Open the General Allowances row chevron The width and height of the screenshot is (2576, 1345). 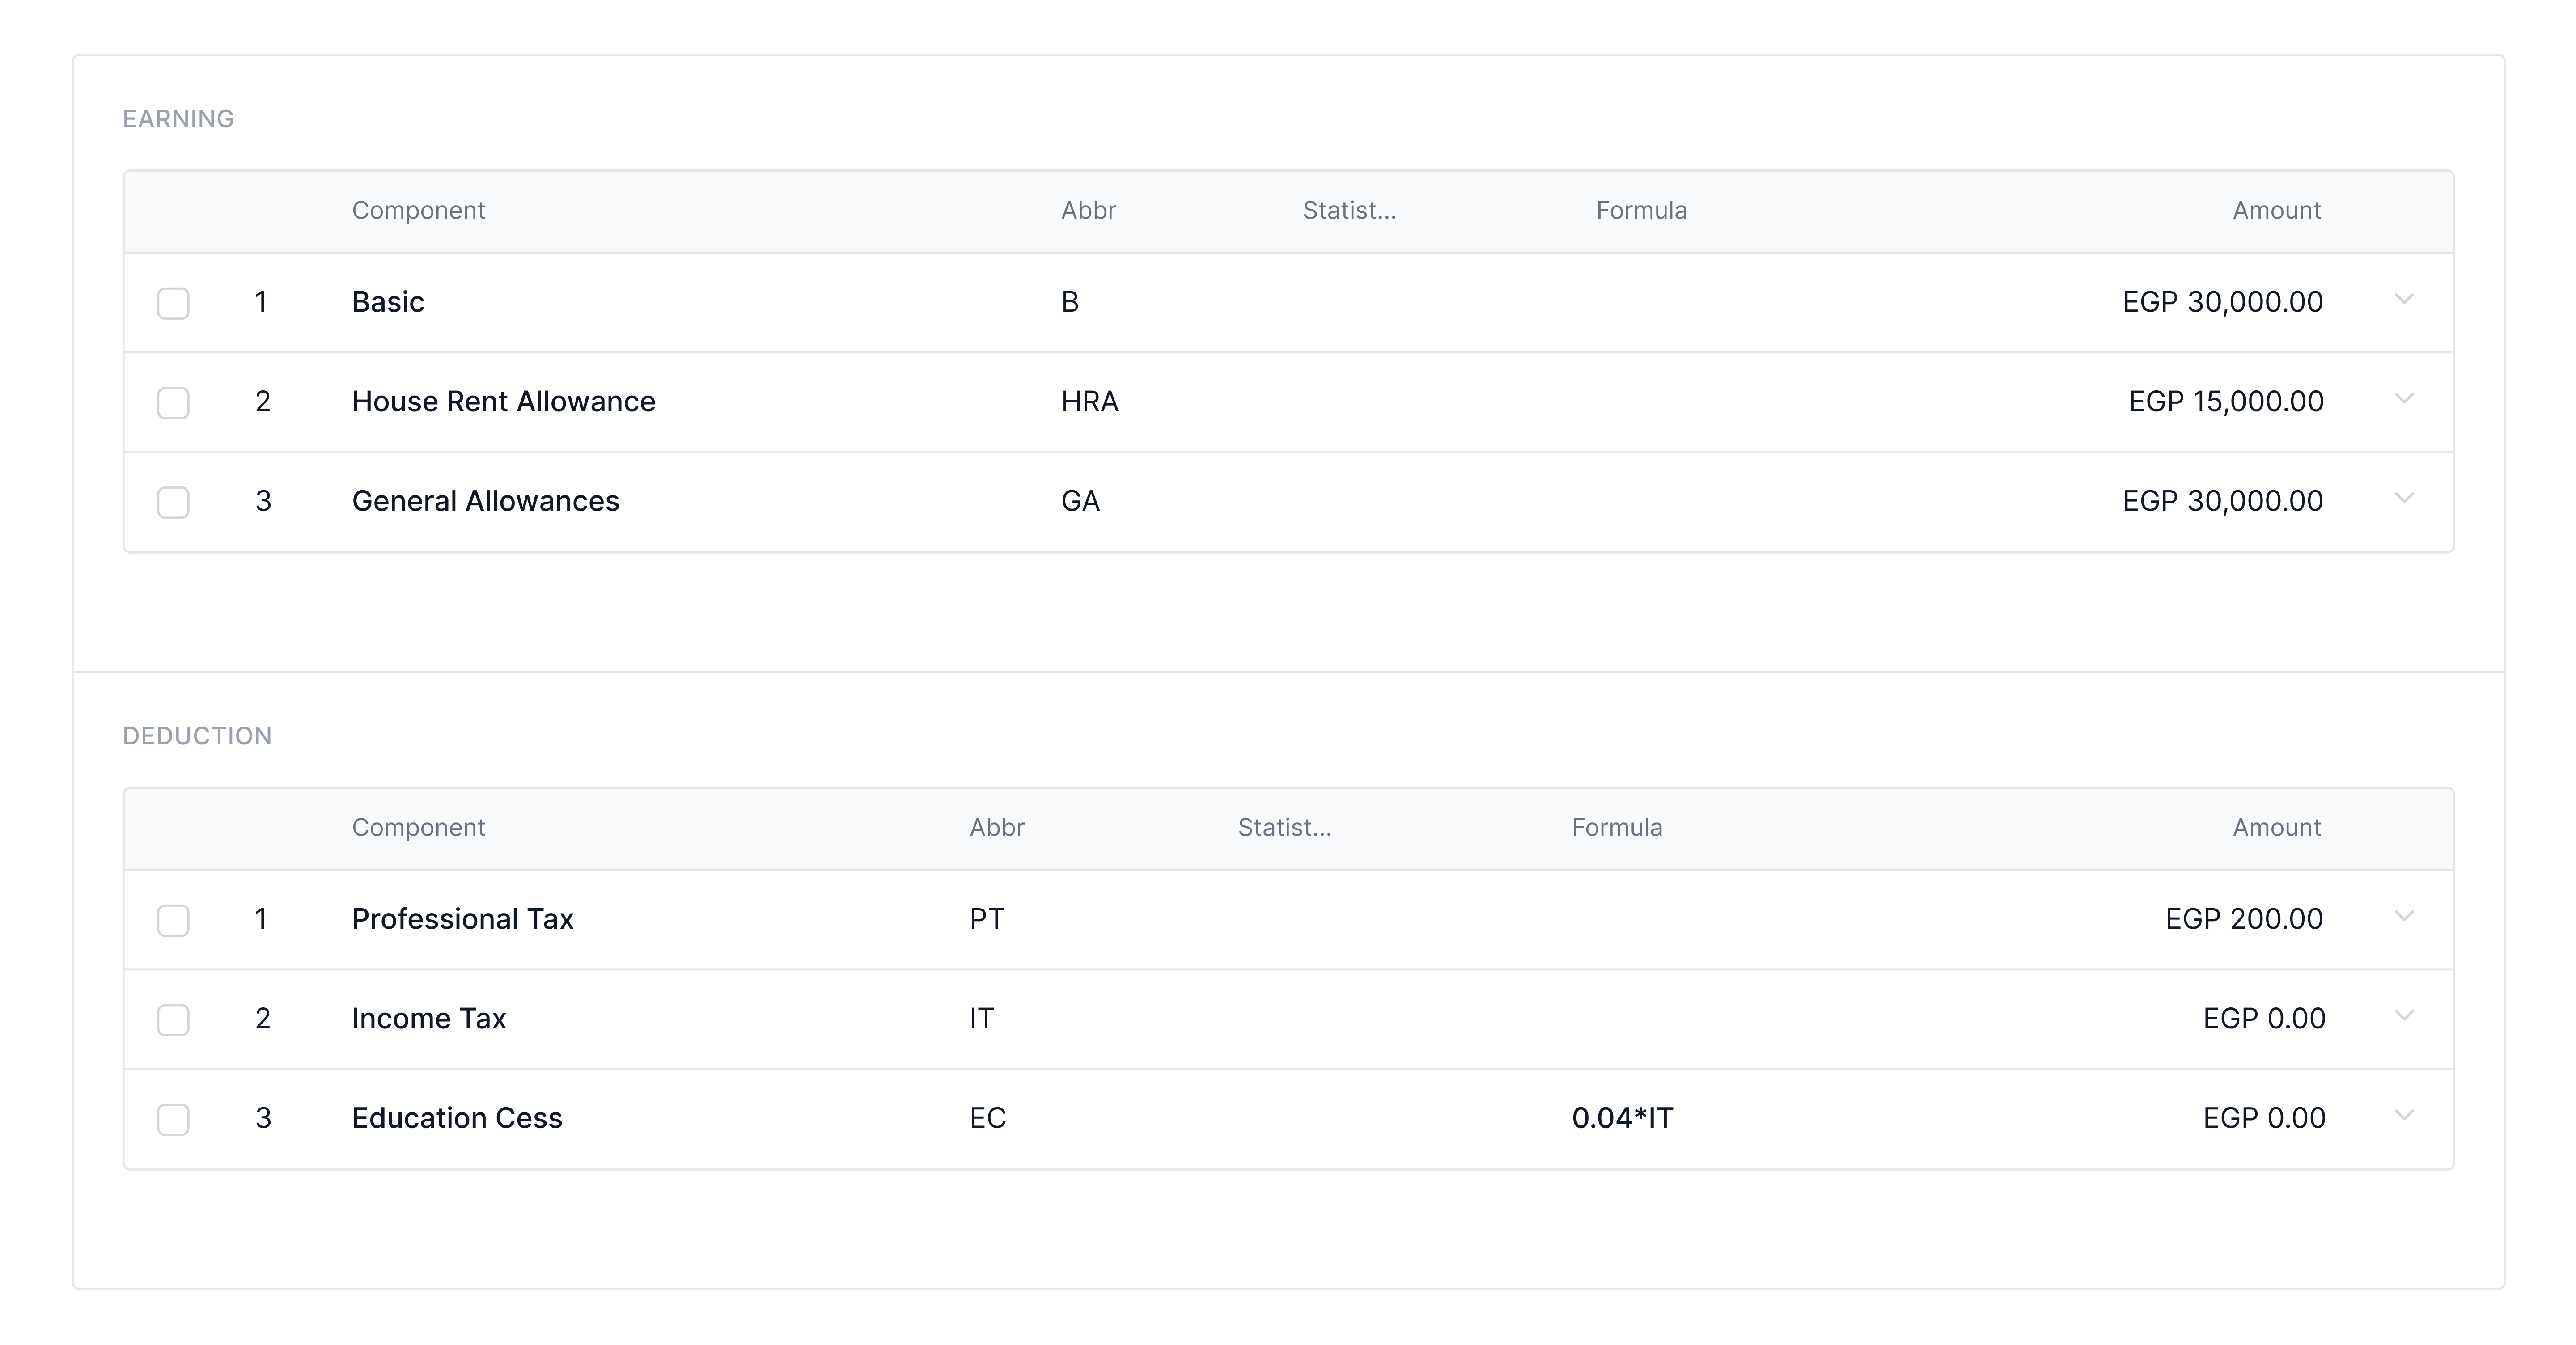point(2404,499)
